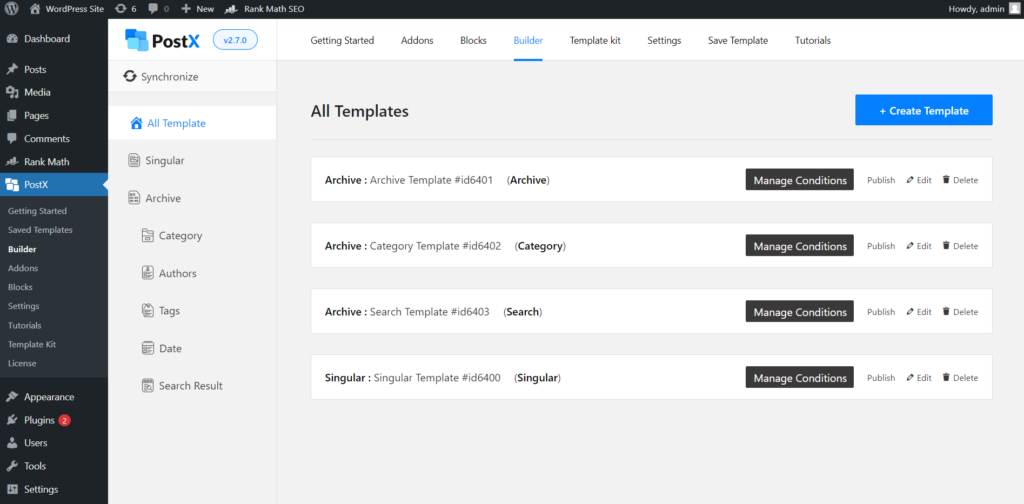Open Settings submenu item under PostX

coord(24,306)
